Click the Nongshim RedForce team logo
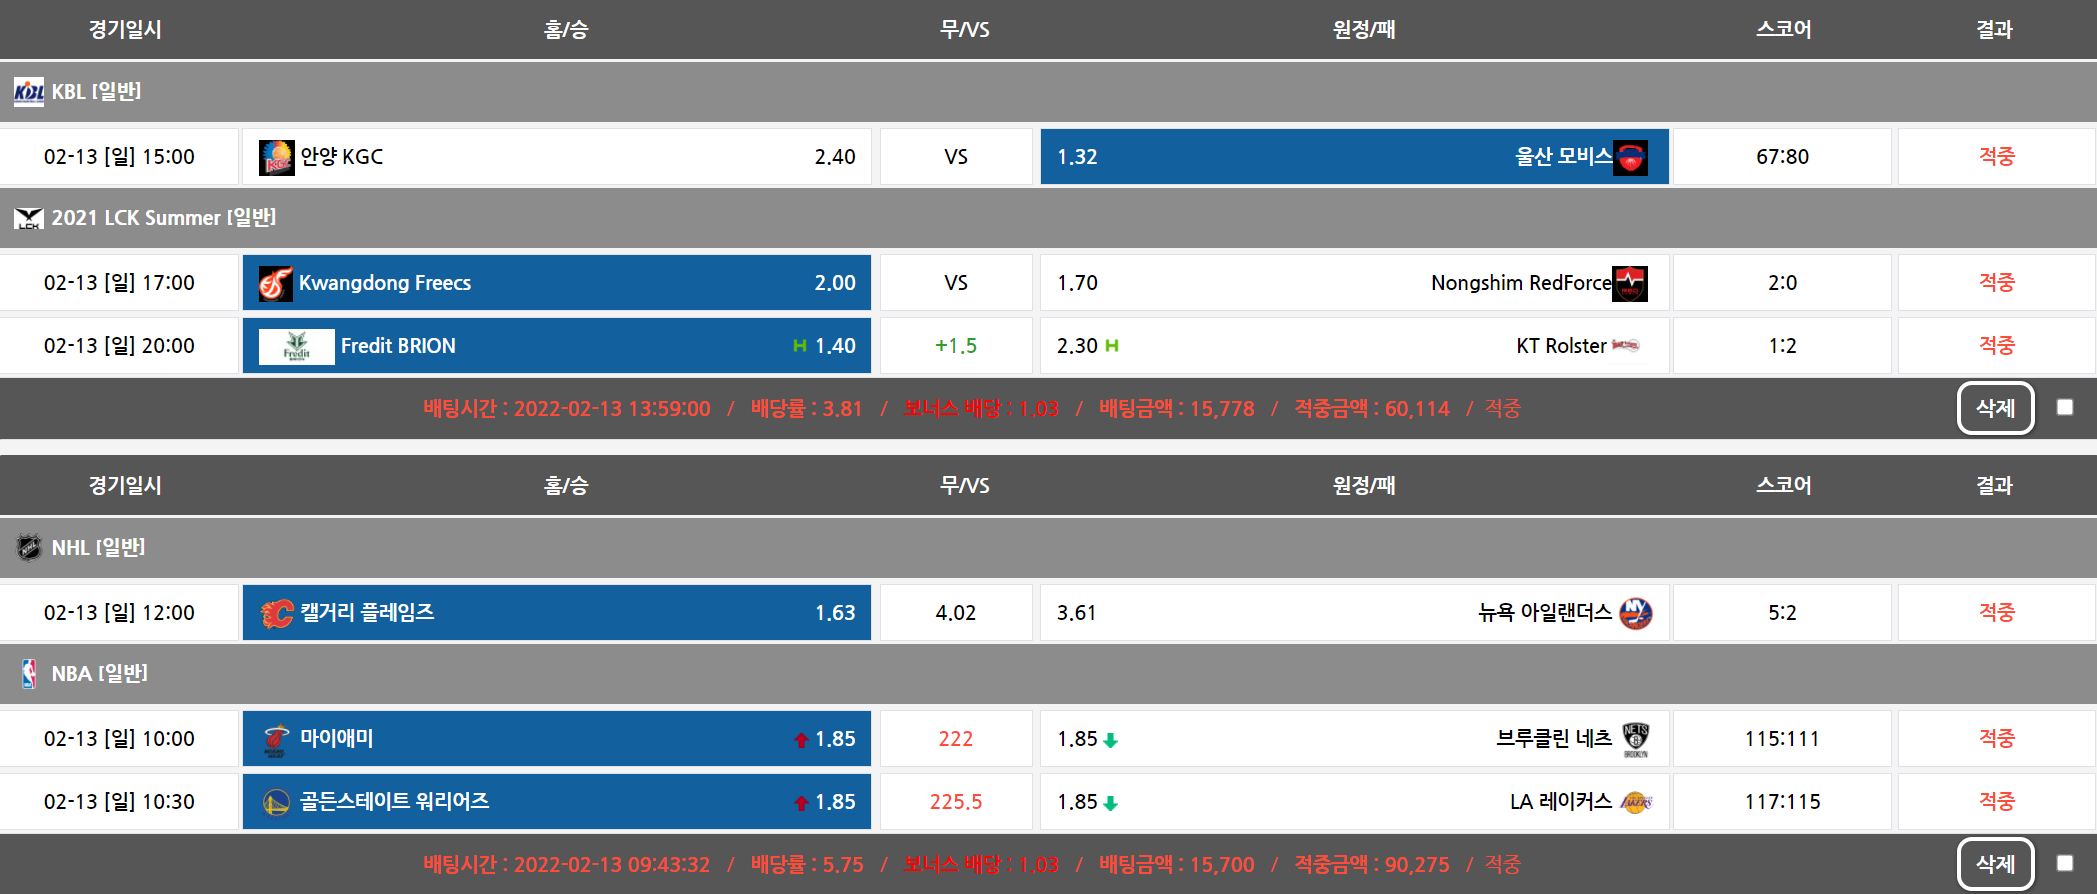The width and height of the screenshot is (2097, 894). click(1630, 283)
